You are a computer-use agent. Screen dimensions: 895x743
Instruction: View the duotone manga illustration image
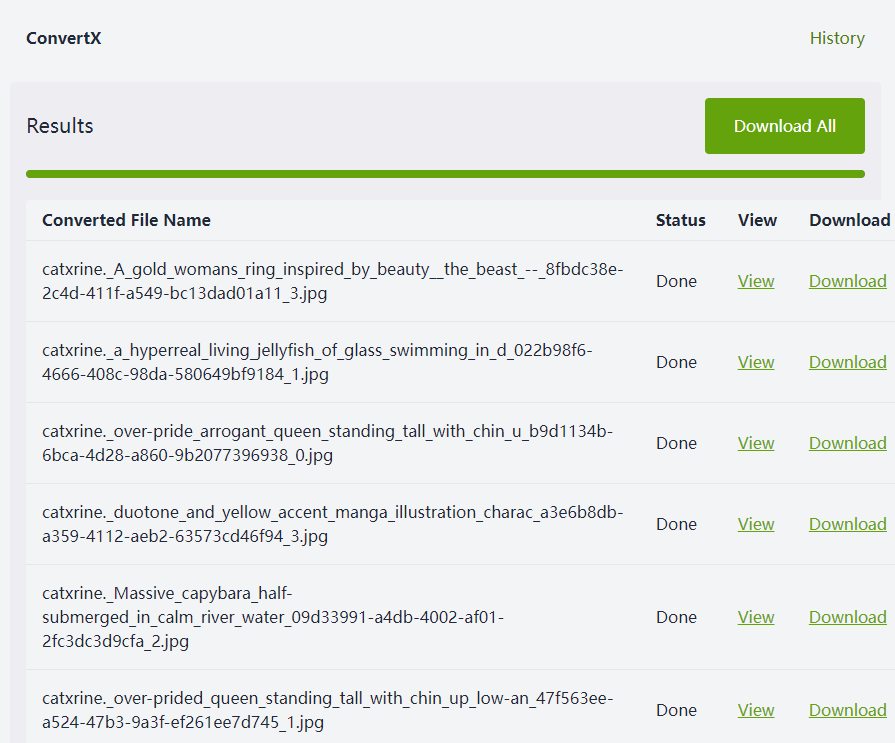(756, 524)
